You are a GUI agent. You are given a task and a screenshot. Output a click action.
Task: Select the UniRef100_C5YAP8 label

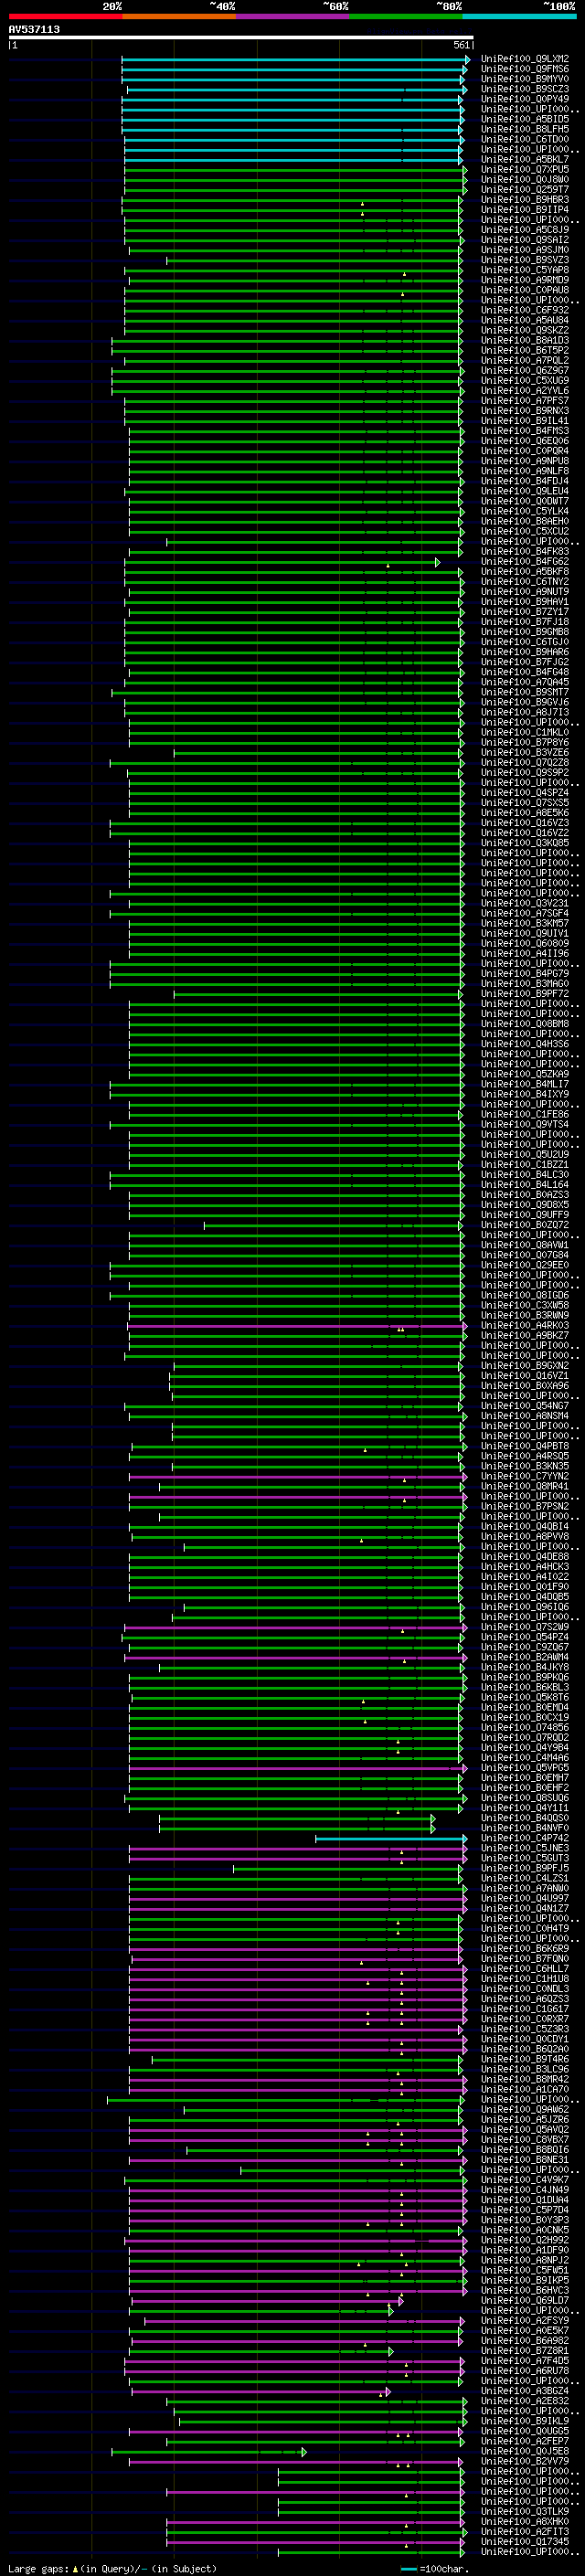point(525,270)
